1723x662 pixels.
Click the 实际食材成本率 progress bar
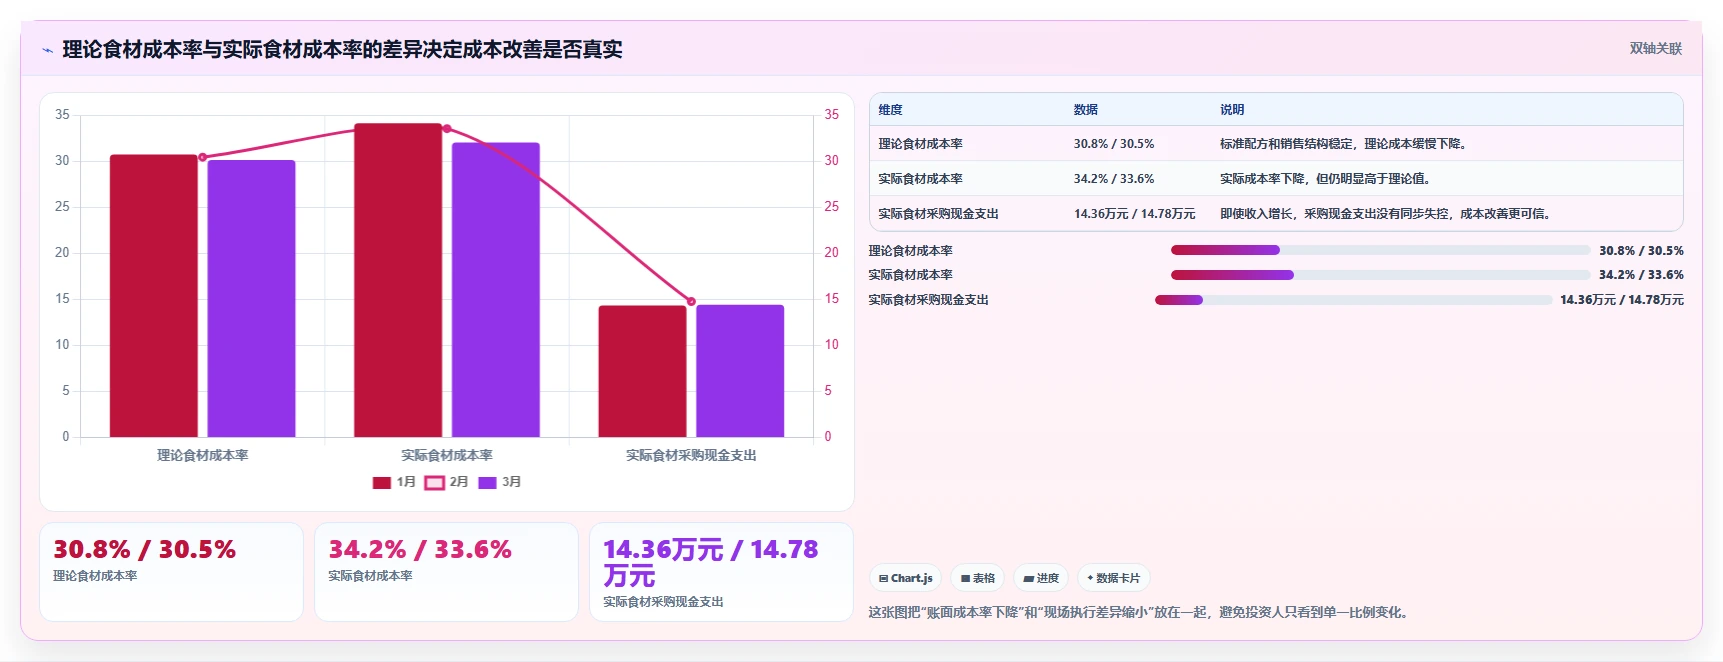[1380, 275]
